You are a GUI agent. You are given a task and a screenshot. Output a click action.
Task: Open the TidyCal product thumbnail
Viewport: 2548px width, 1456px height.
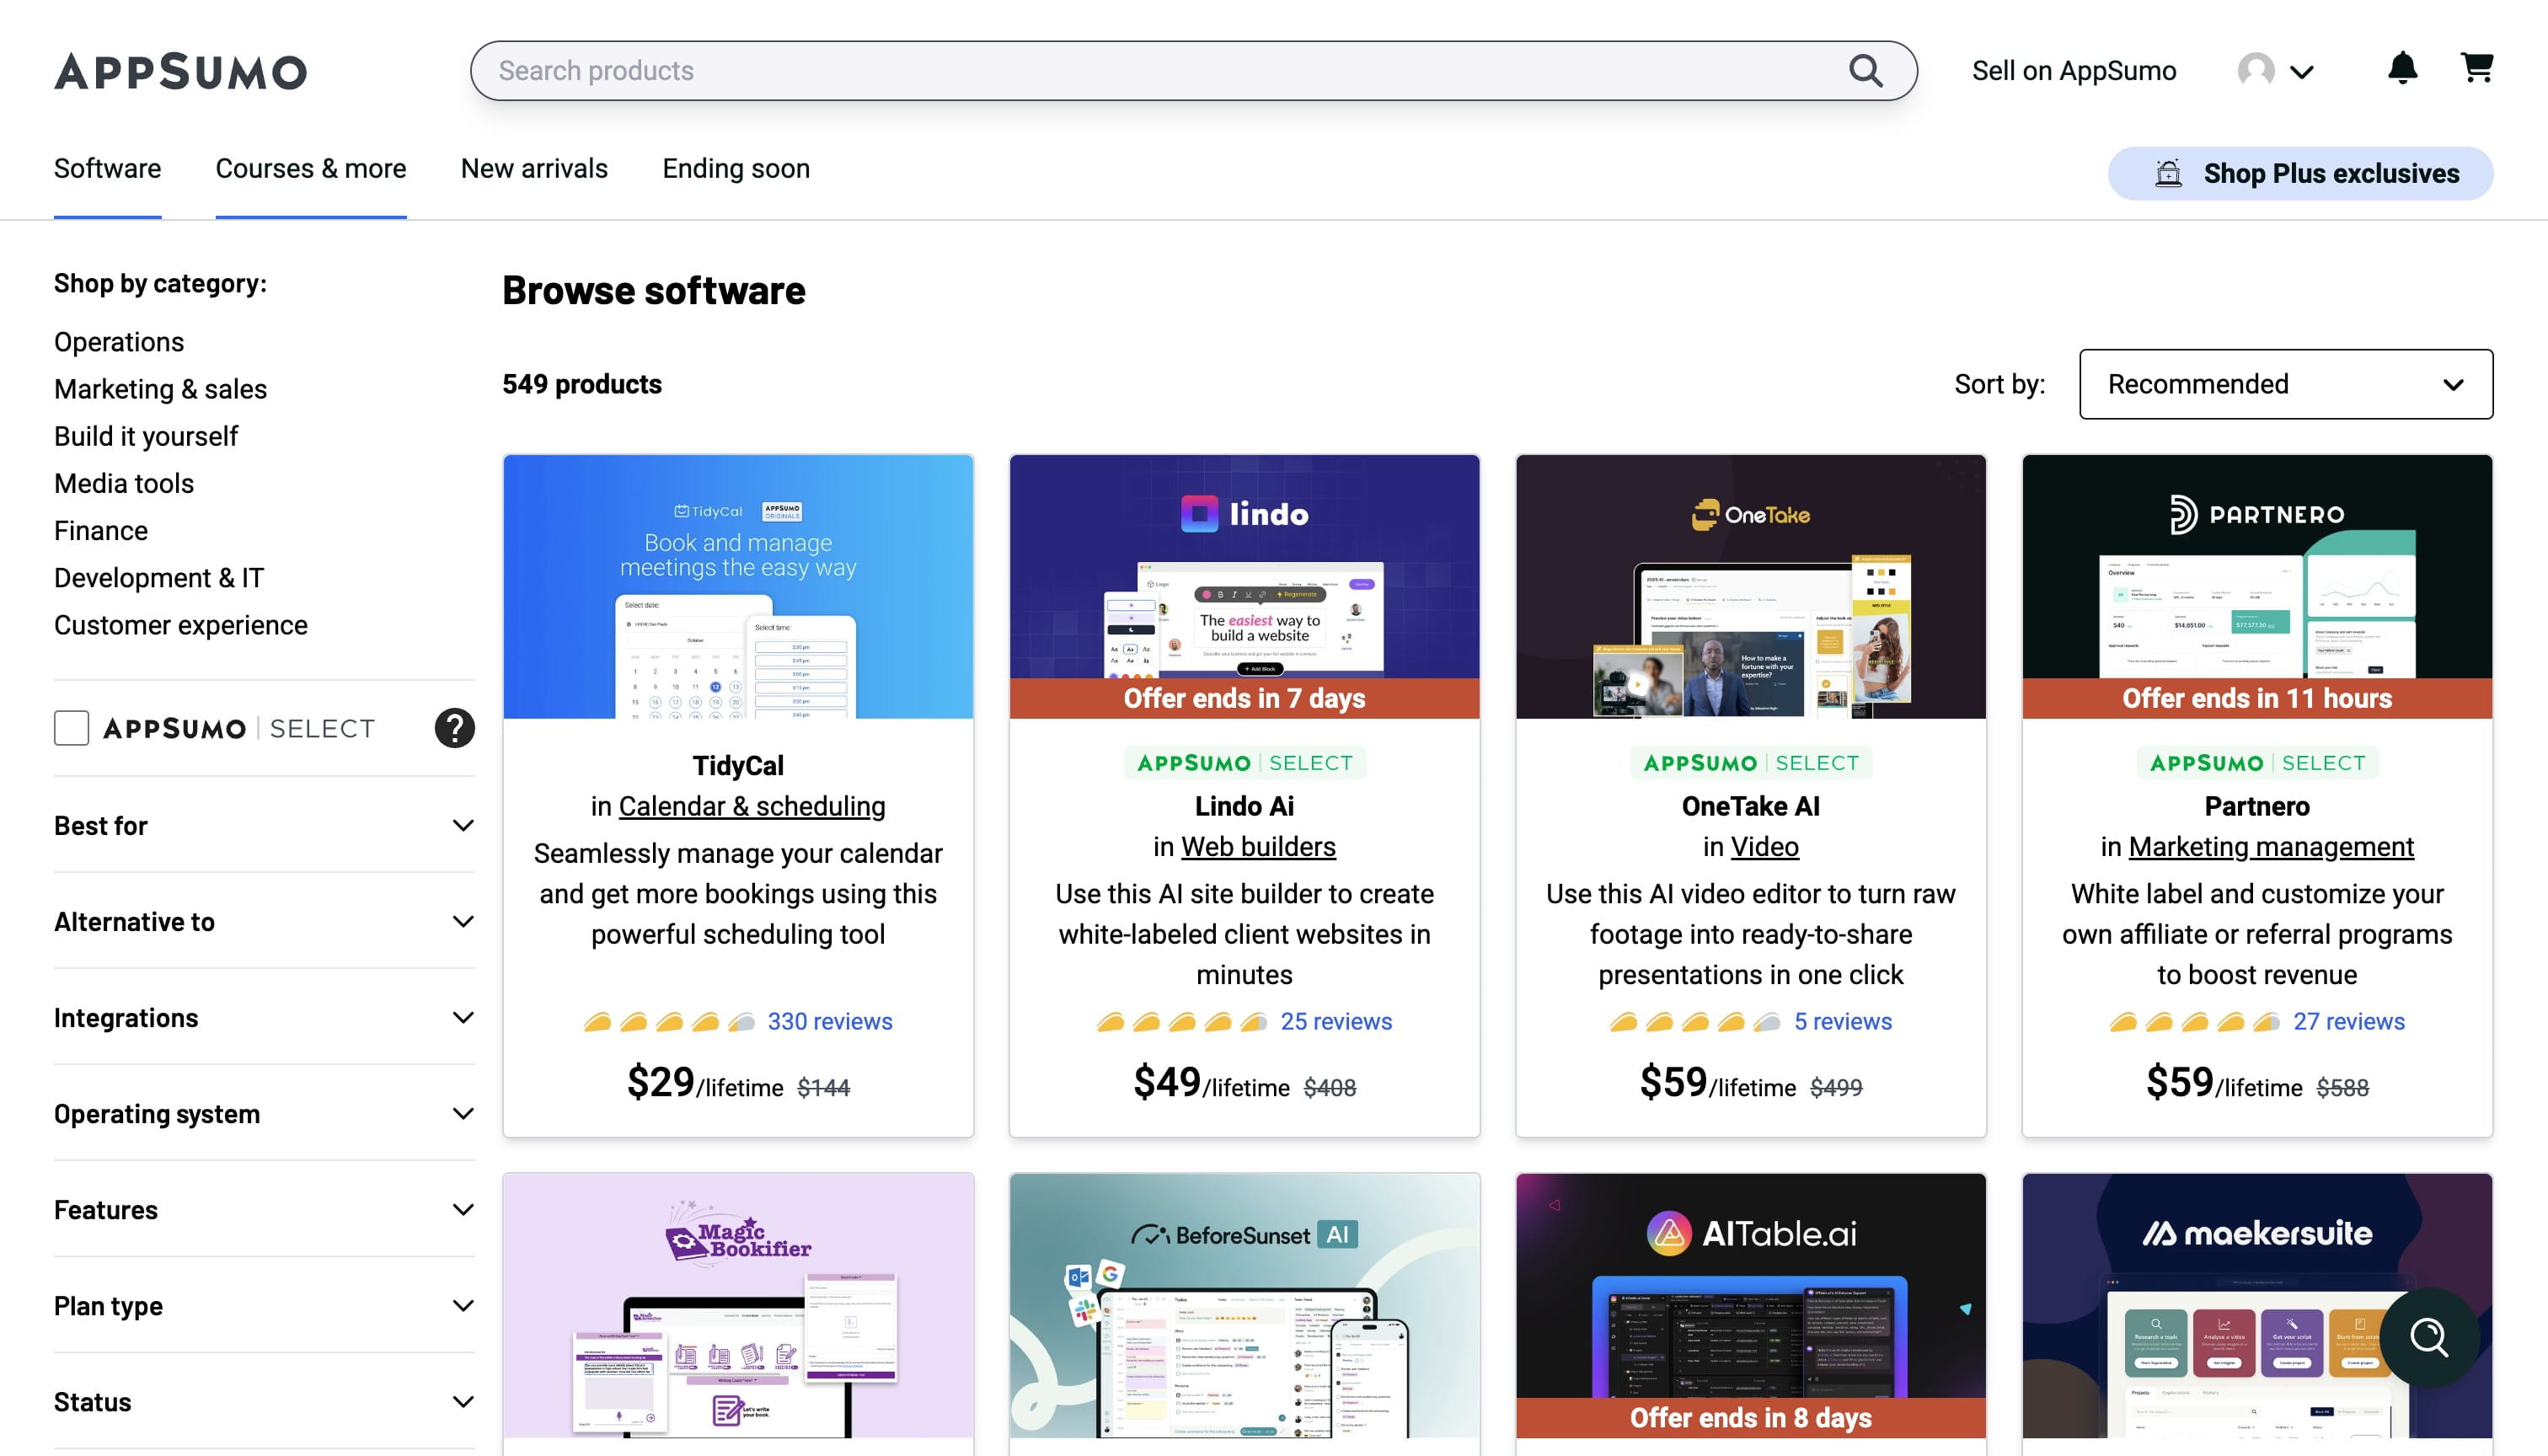[738, 586]
